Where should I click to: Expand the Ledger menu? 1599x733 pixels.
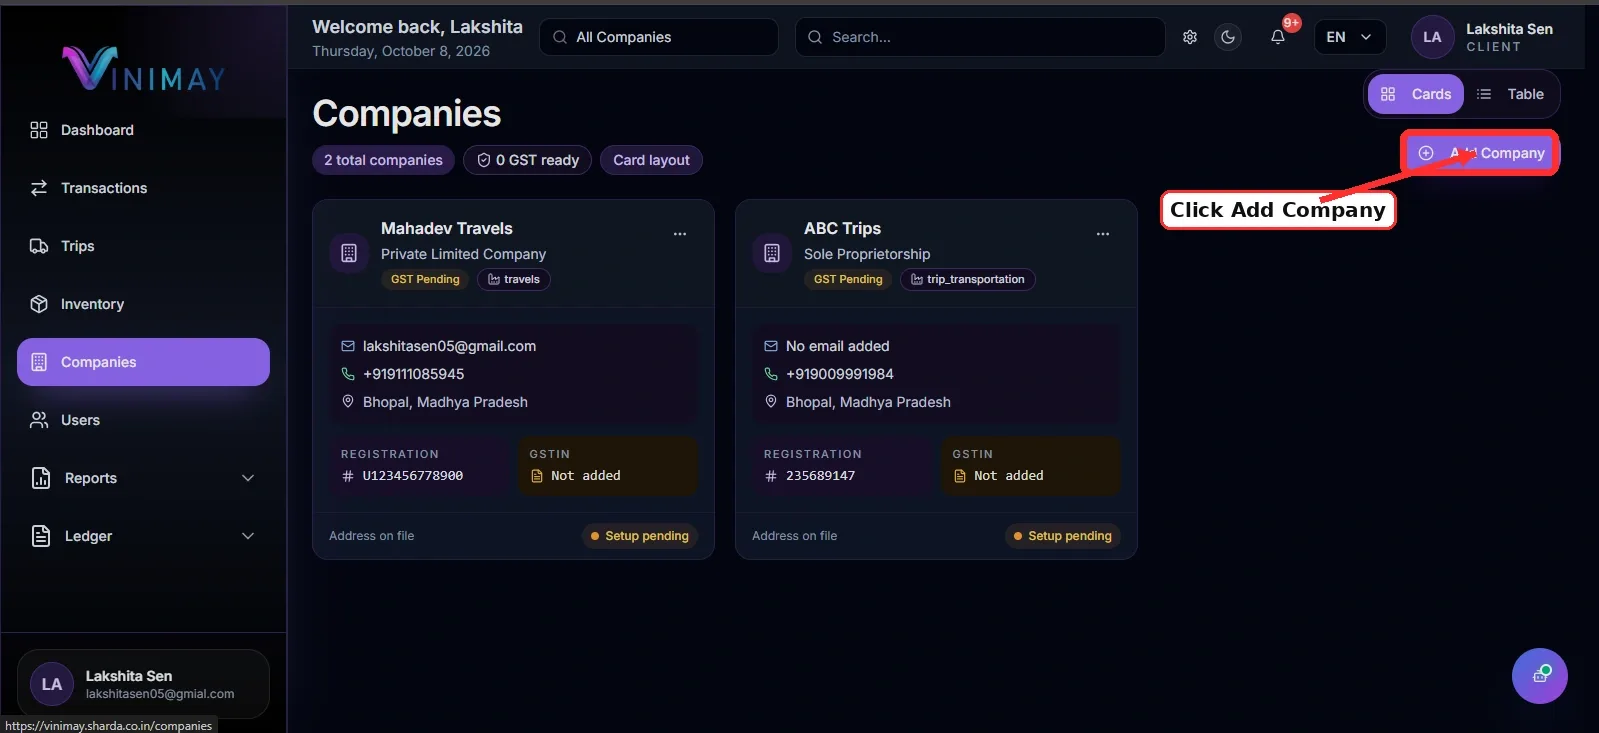(143, 536)
